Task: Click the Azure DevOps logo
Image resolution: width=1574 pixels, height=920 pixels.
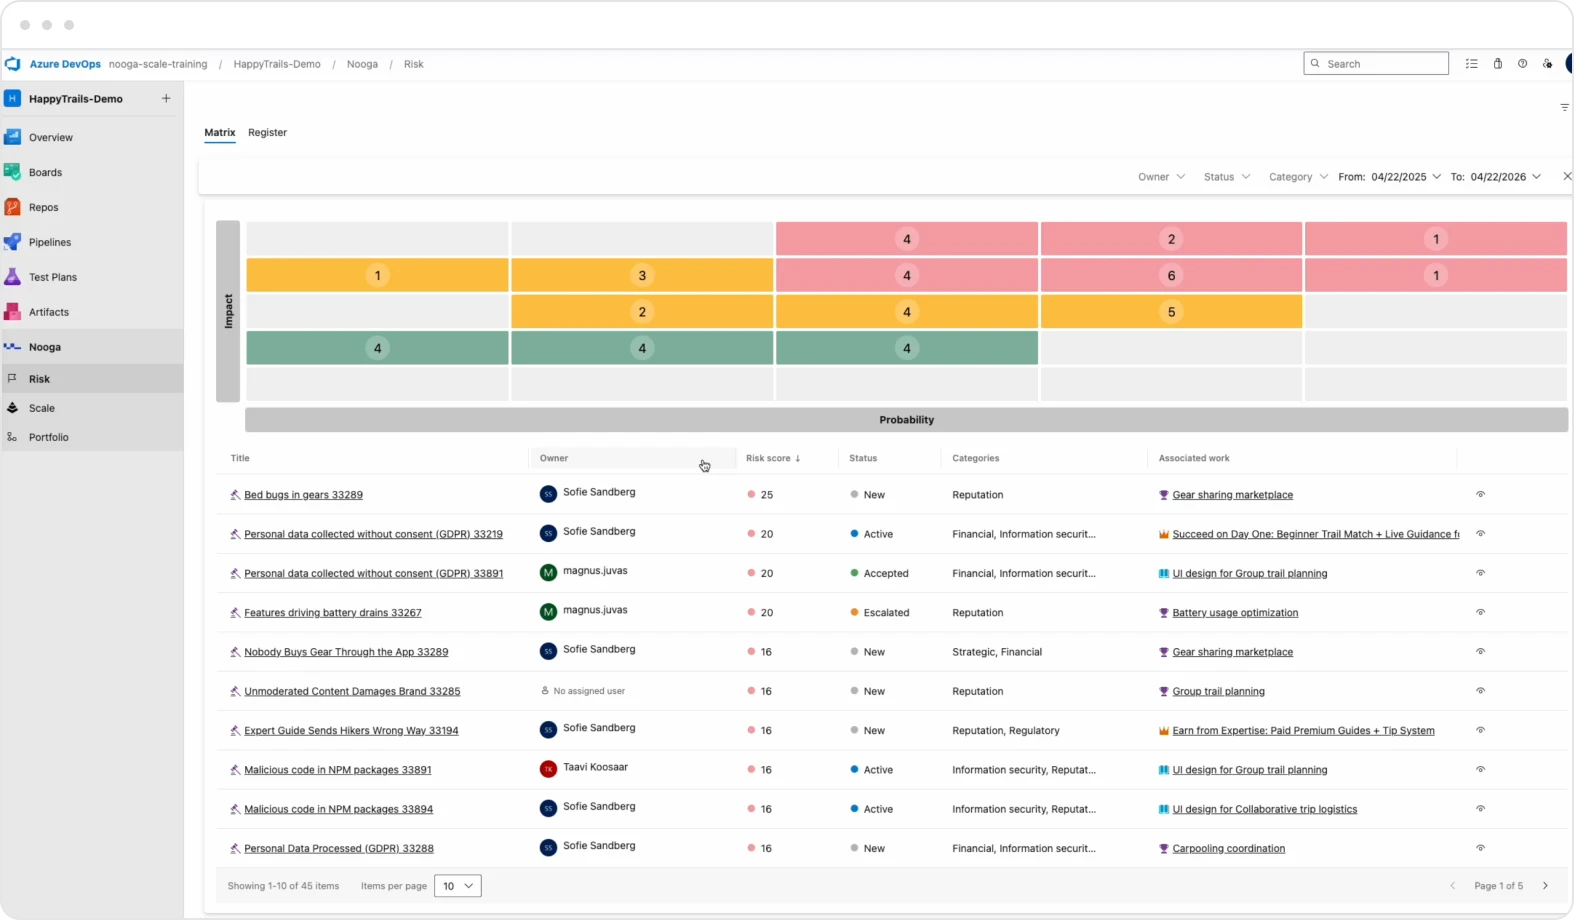Action: click(13, 64)
